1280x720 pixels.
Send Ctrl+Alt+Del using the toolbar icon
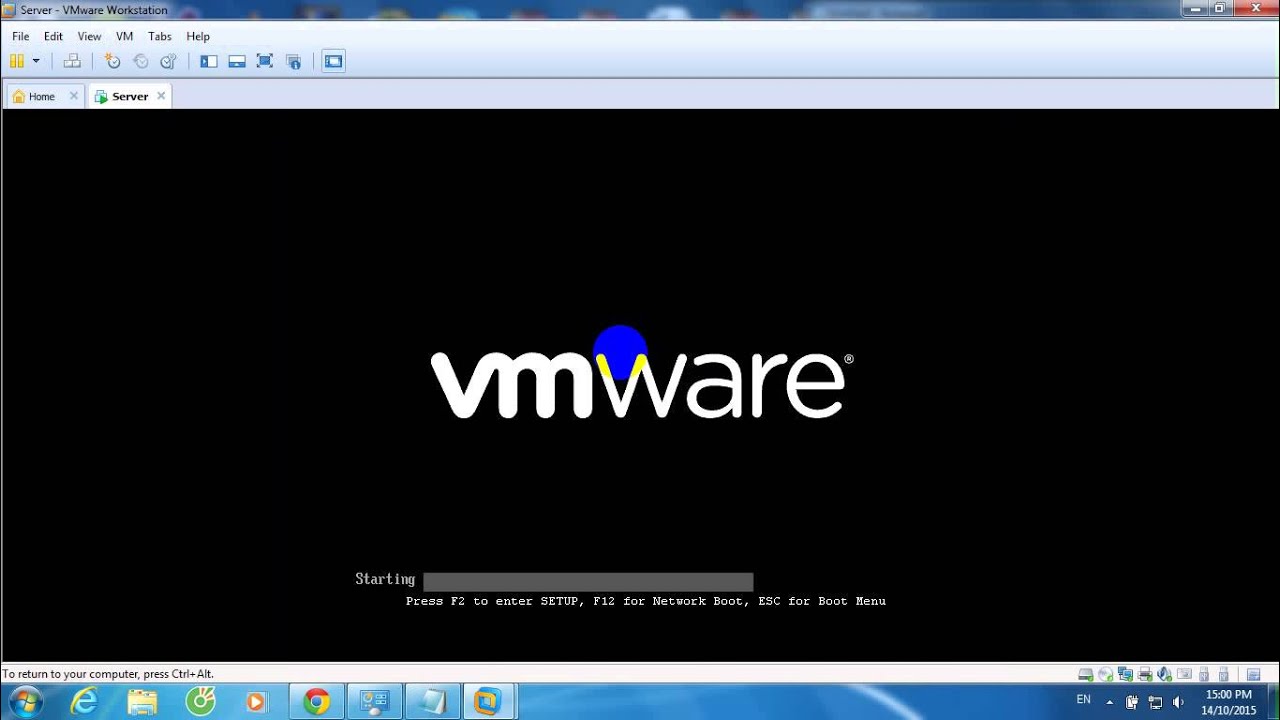[72, 61]
